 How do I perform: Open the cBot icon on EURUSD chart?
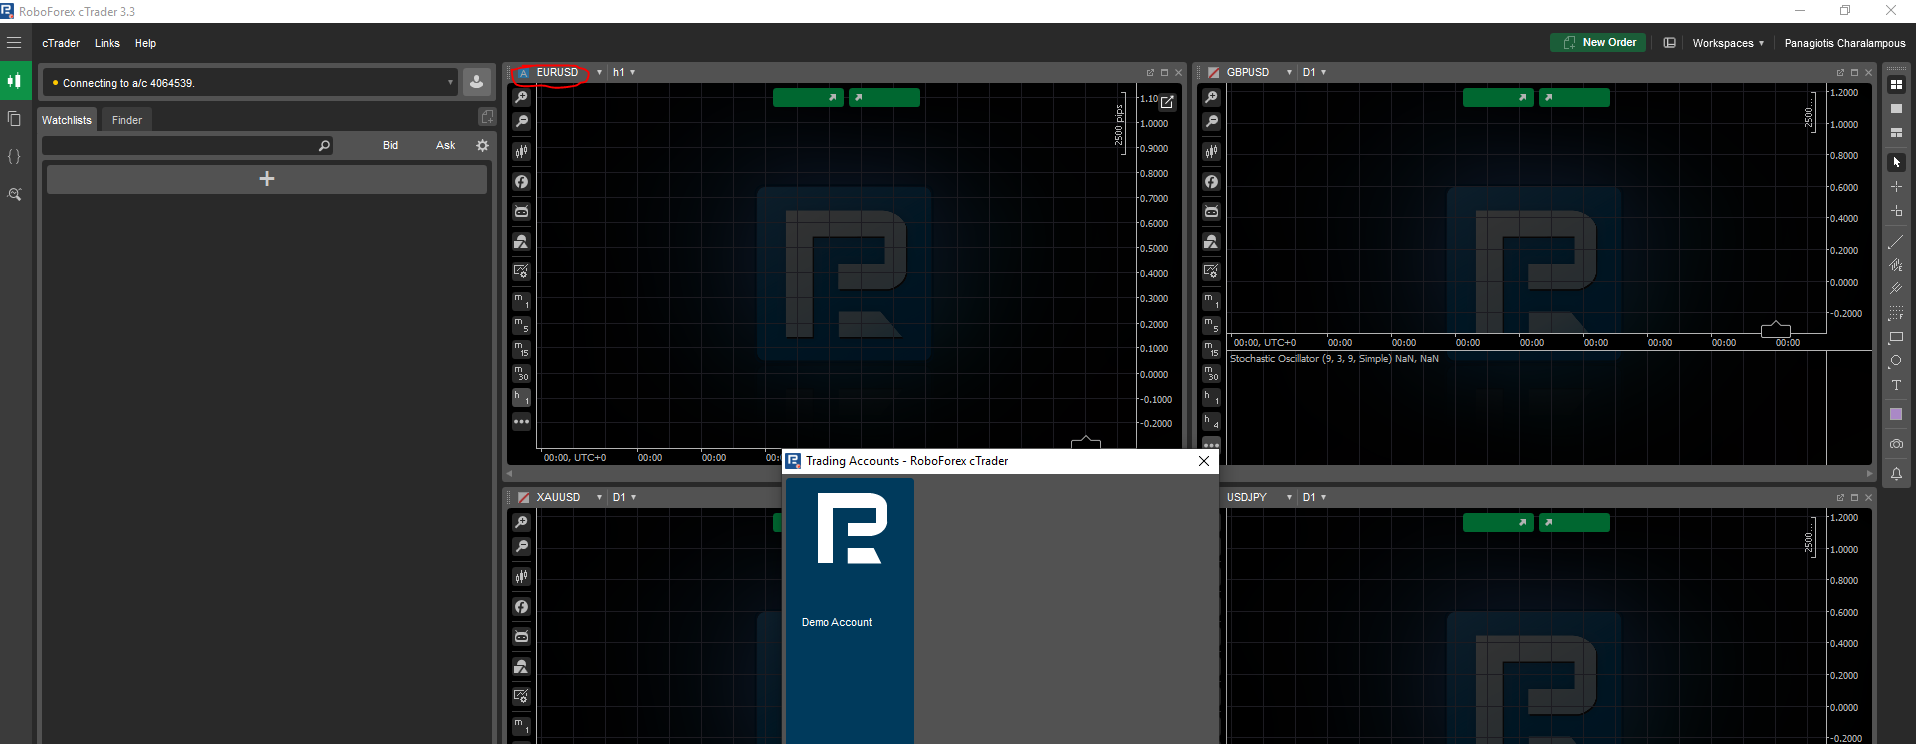tap(521, 212)
